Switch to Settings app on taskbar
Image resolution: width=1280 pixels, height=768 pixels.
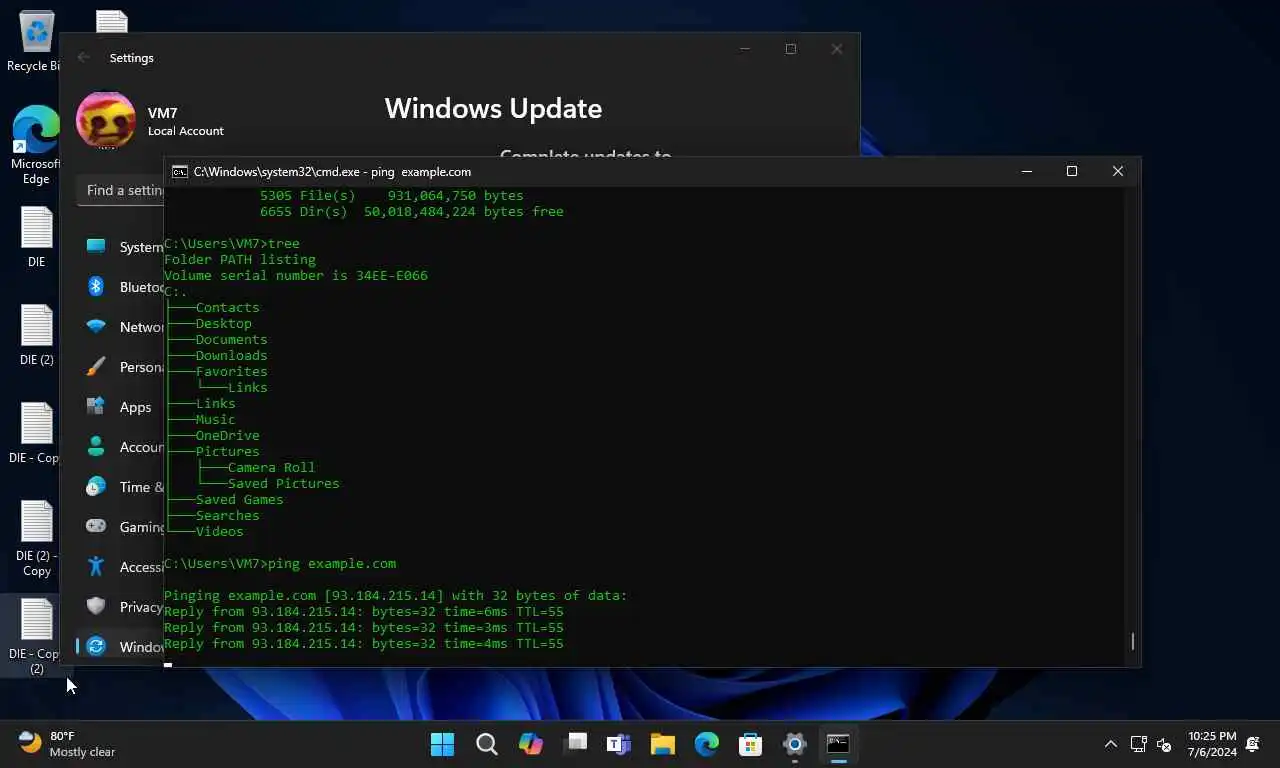[x=795, y=744]
